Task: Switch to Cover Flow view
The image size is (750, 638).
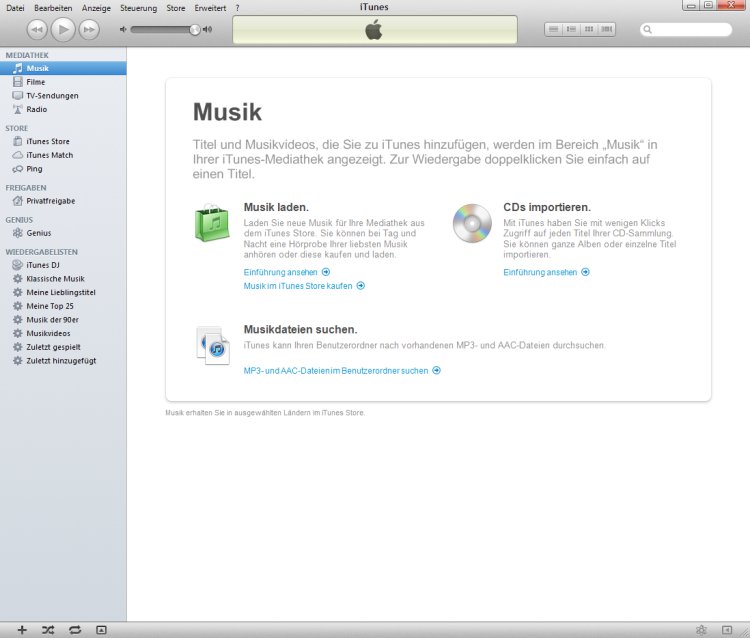Action: click(x=607, y=30)
